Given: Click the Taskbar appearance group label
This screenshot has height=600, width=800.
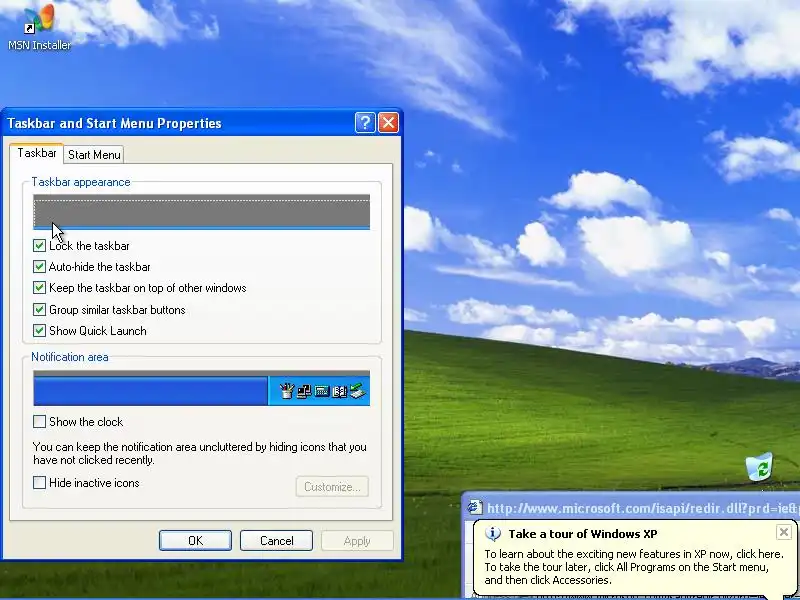Looking at the screenshot, I should (81, 182).
